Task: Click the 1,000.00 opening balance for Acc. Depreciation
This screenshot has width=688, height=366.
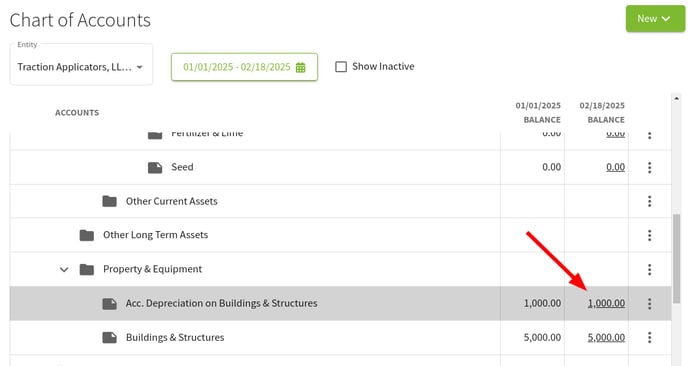Action: 542,303
